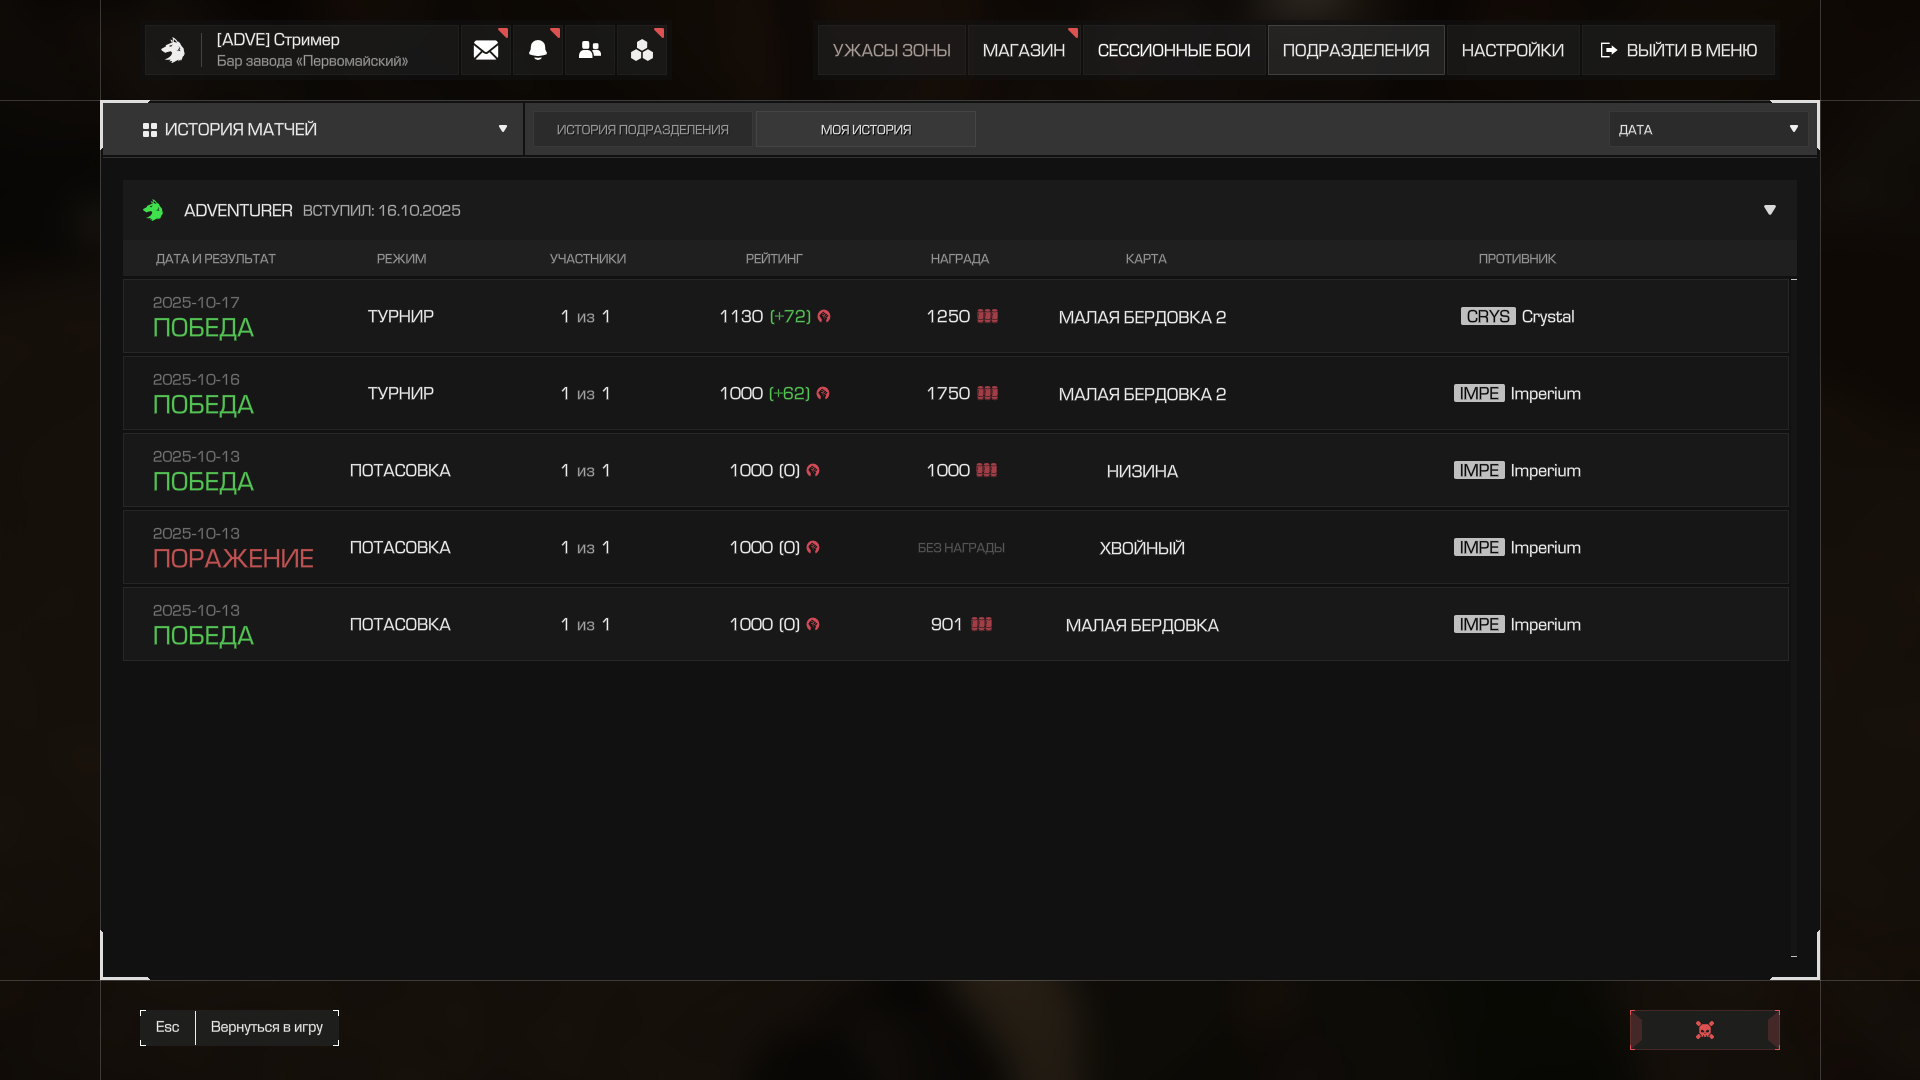This screenshot has height=1080, width=1920.
Task: Open the friends group icon
Action: tap(590, 50)
